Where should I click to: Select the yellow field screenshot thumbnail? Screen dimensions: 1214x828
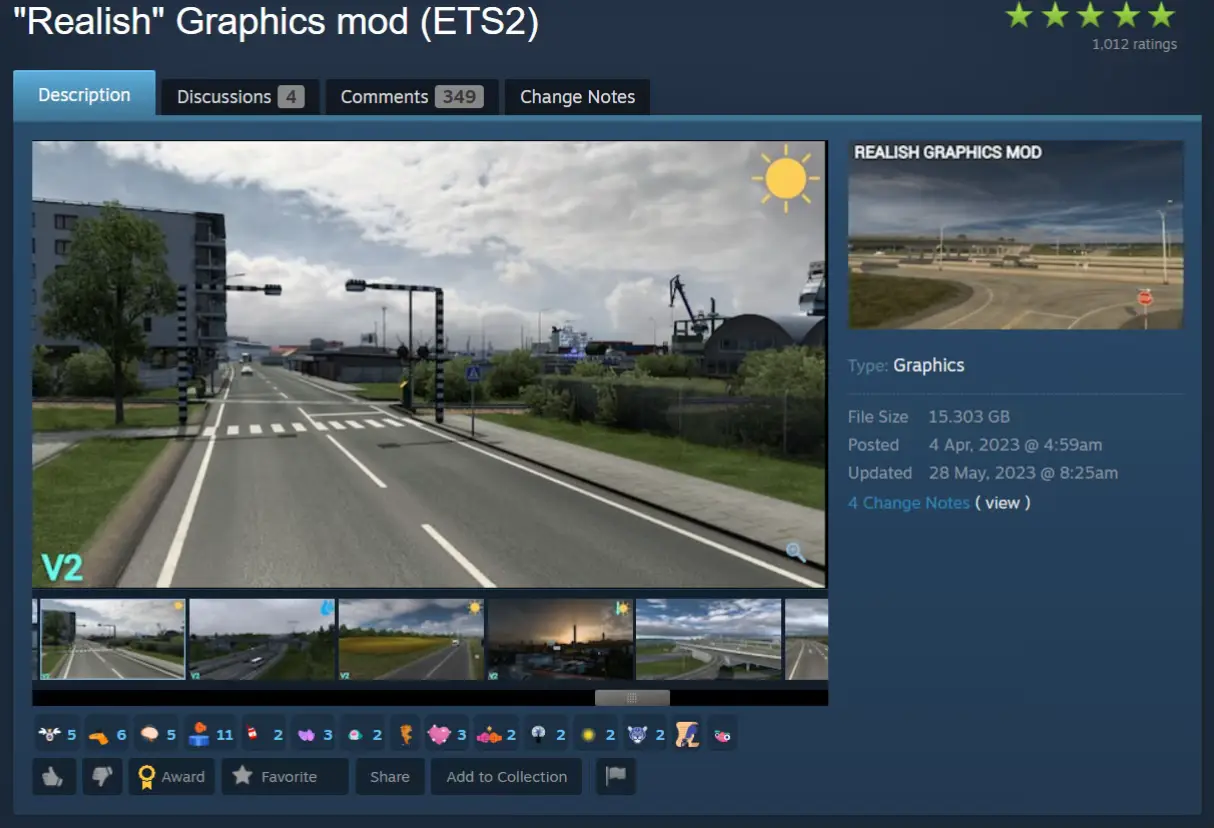point(411,640)
